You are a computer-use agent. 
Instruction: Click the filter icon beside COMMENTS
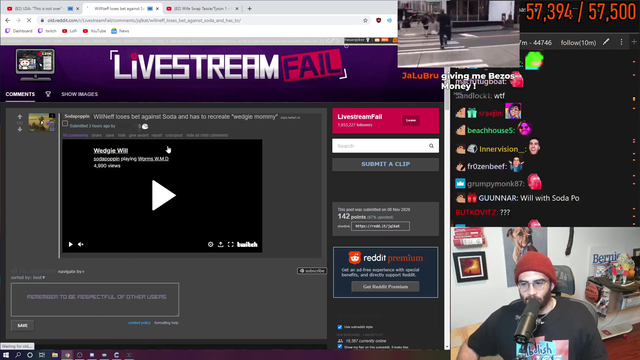(x=48, y=94)
